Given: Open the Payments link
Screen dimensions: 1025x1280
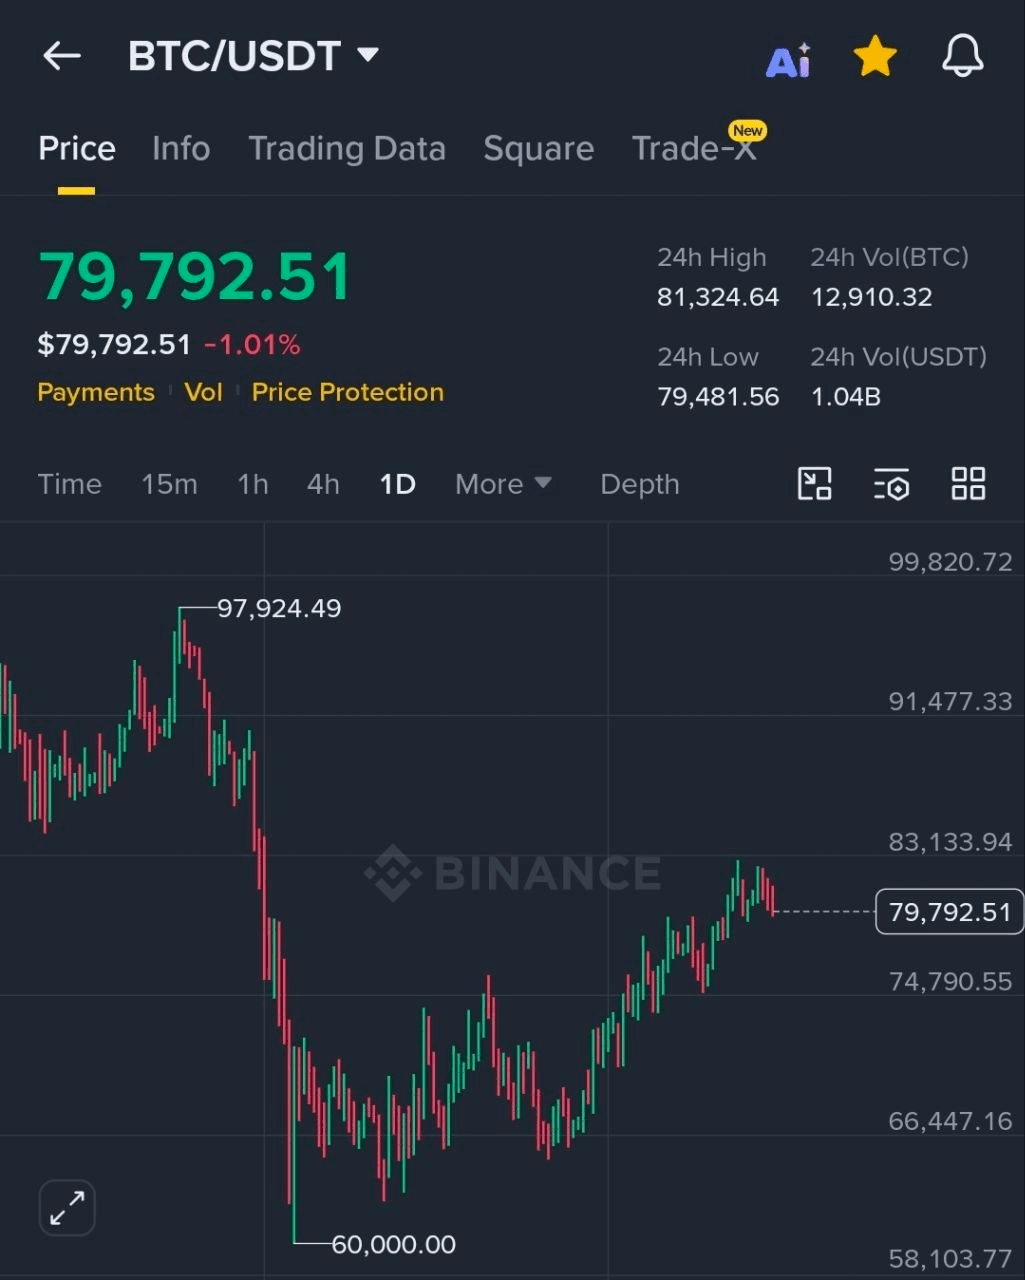Looking at the screenshot, I should pyautogui.click(x=96, y=392).
